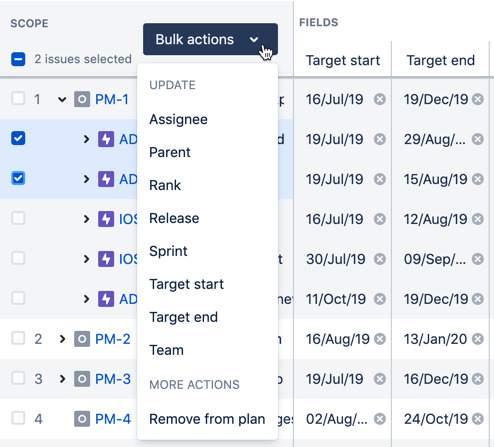Image resolution: width=494 pixels, height=447 pixels.
Task: Click the PM-2 issue type icon
Action: point(82,339)
